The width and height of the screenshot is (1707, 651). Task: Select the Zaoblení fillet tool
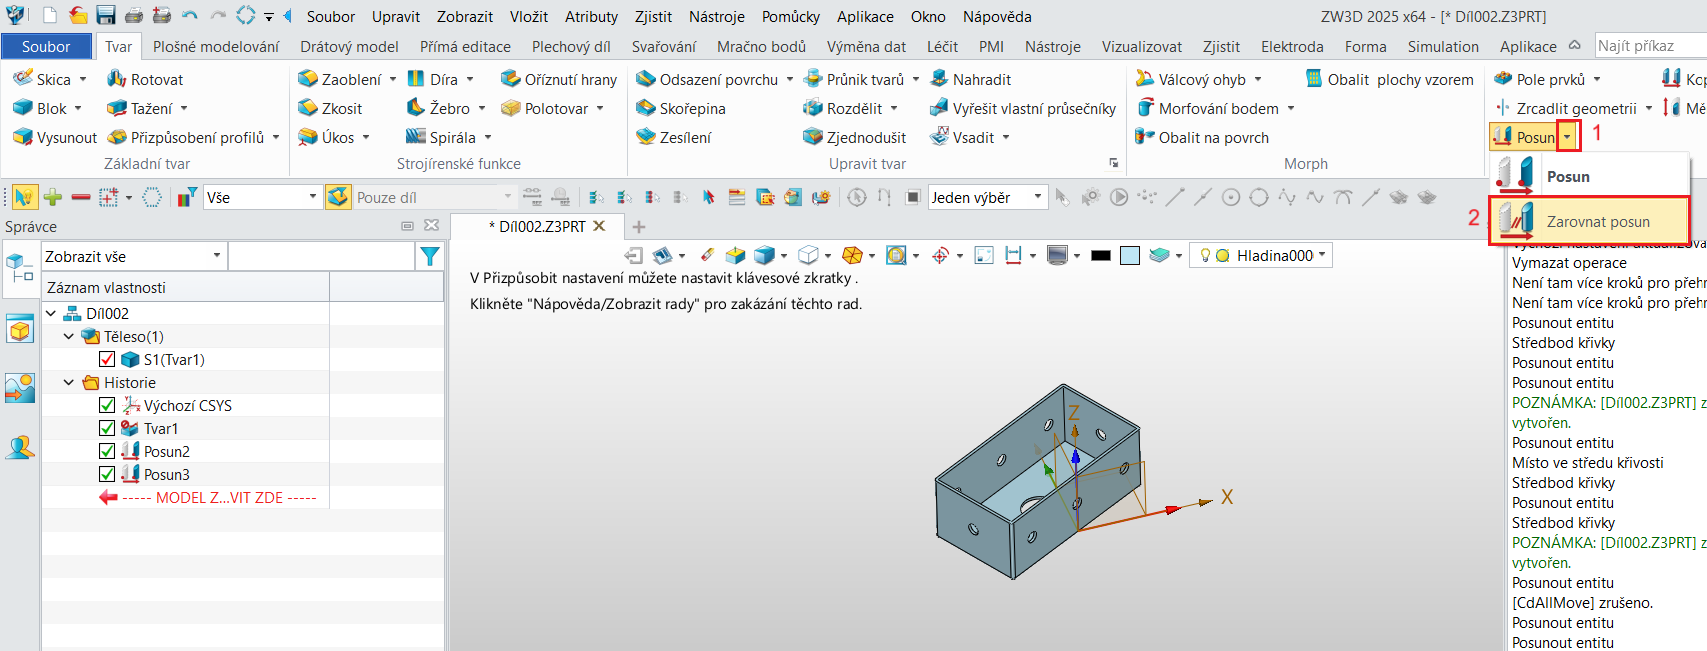[x=339, y=79]
